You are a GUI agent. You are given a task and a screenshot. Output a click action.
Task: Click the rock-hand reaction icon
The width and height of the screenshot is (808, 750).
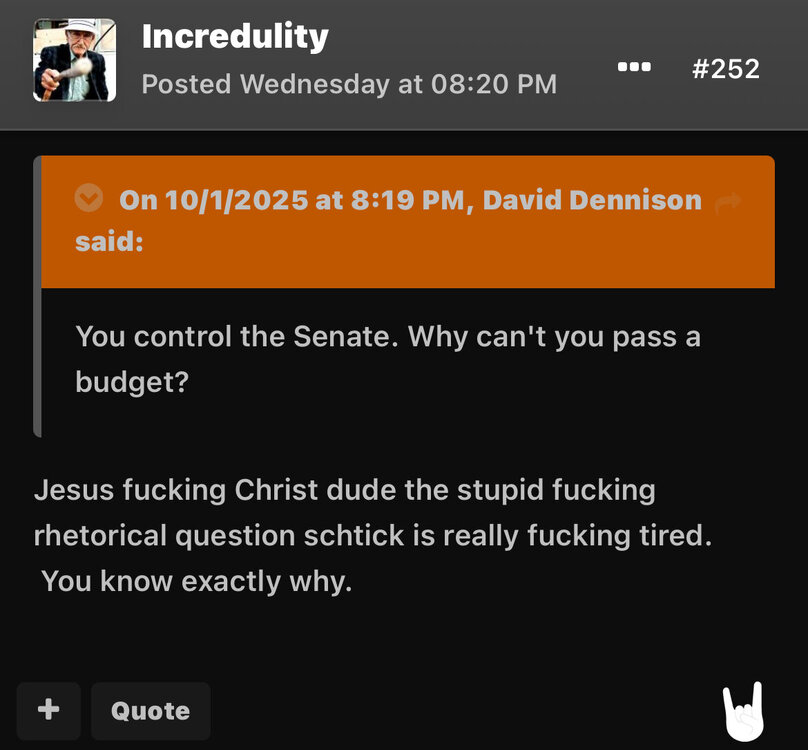743,712
